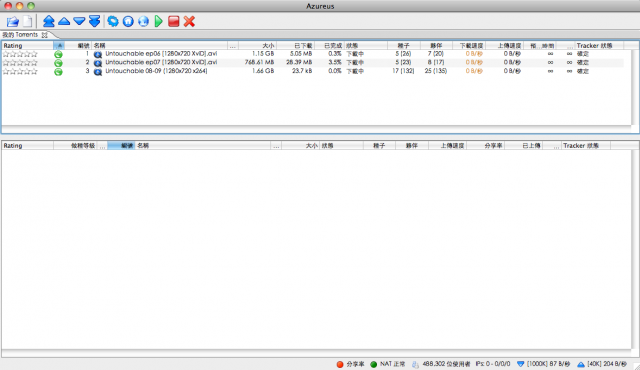This screenshot has height=370, width=640.
Task: Click IPs: 0 - 0/0/0 status entry
Action: [493, 364]
